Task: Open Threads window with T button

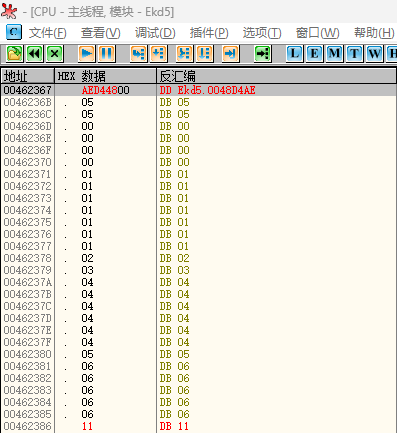Action: [354, 53]
